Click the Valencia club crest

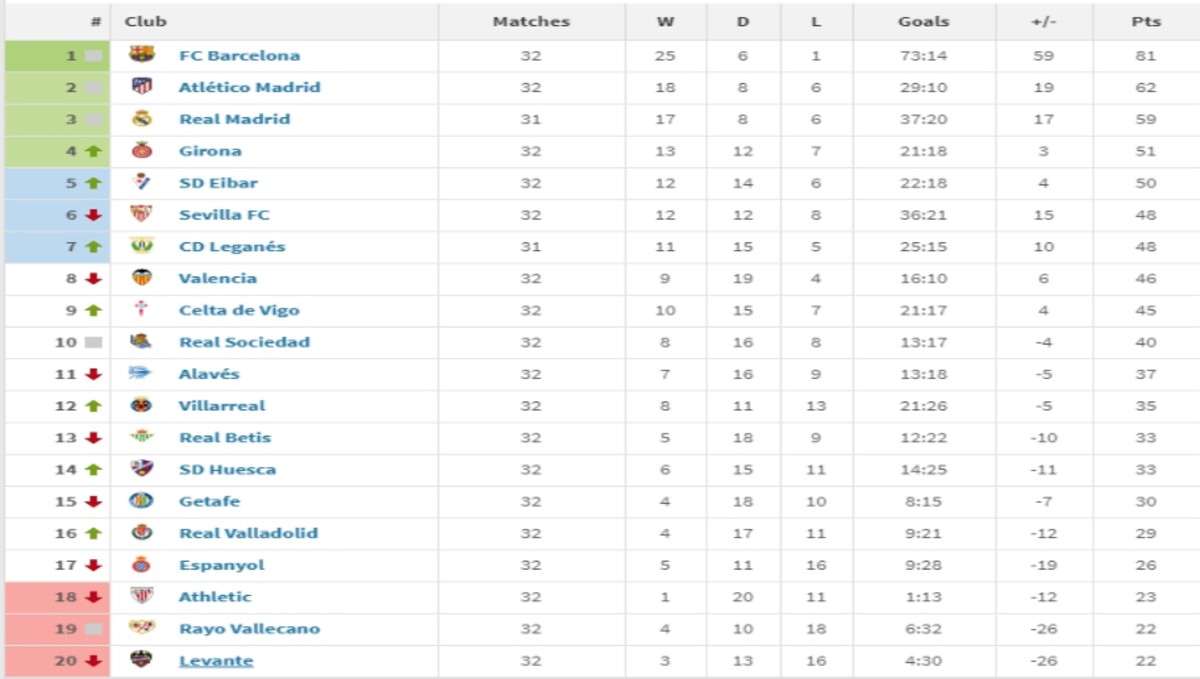pyautogui.click(x=142, y=278)
